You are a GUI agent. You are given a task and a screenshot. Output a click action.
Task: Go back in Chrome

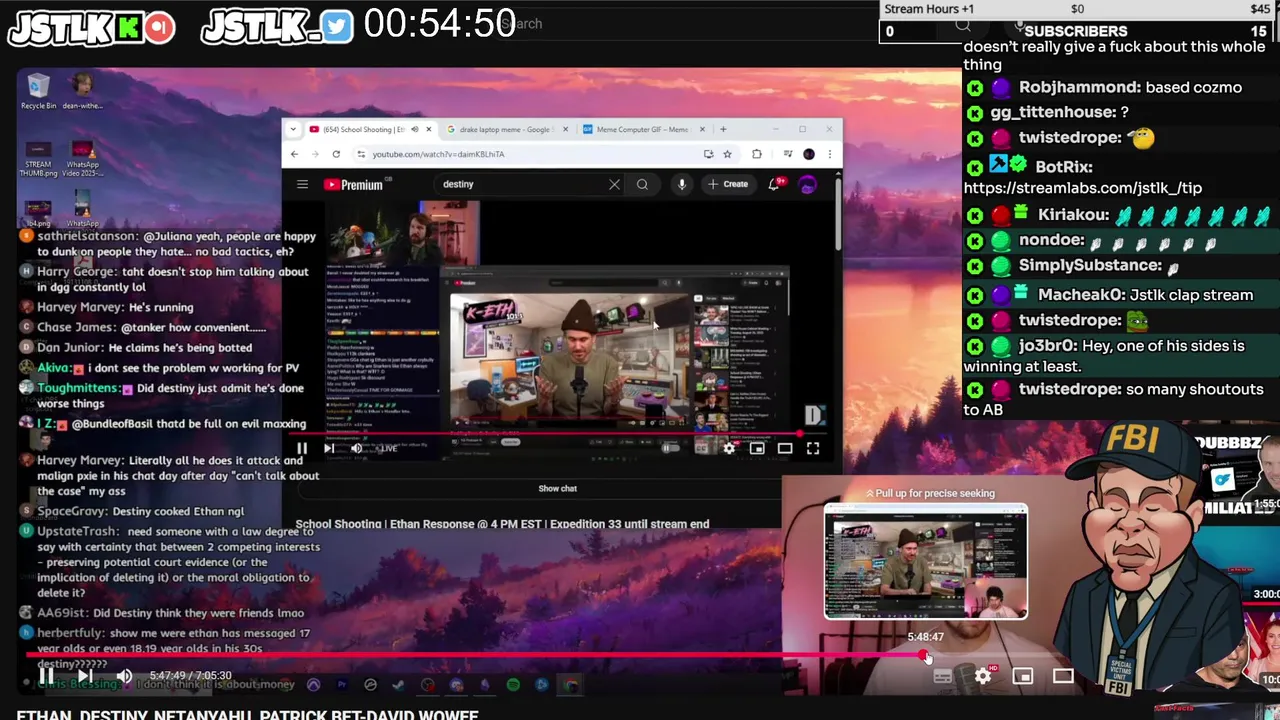(294, 154)
